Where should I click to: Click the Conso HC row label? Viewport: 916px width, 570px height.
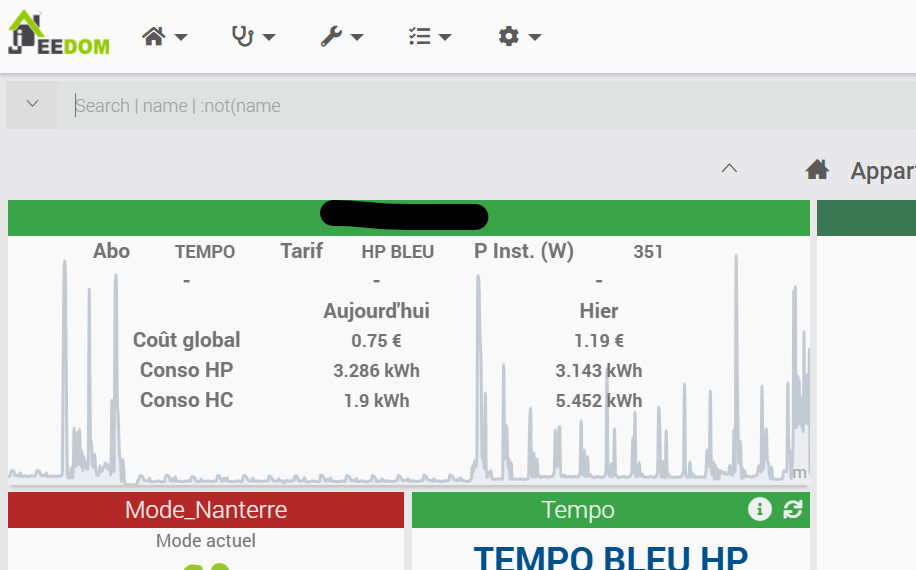186,400
